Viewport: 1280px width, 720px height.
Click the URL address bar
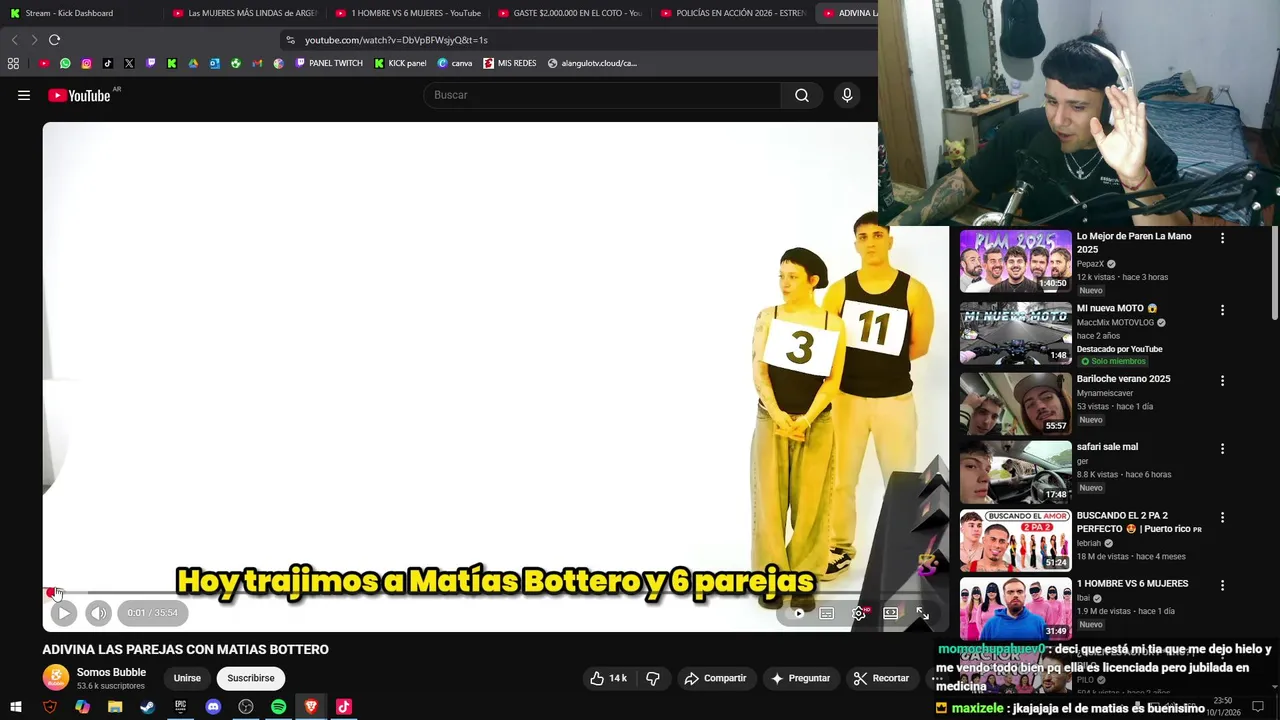click(580, 40)
